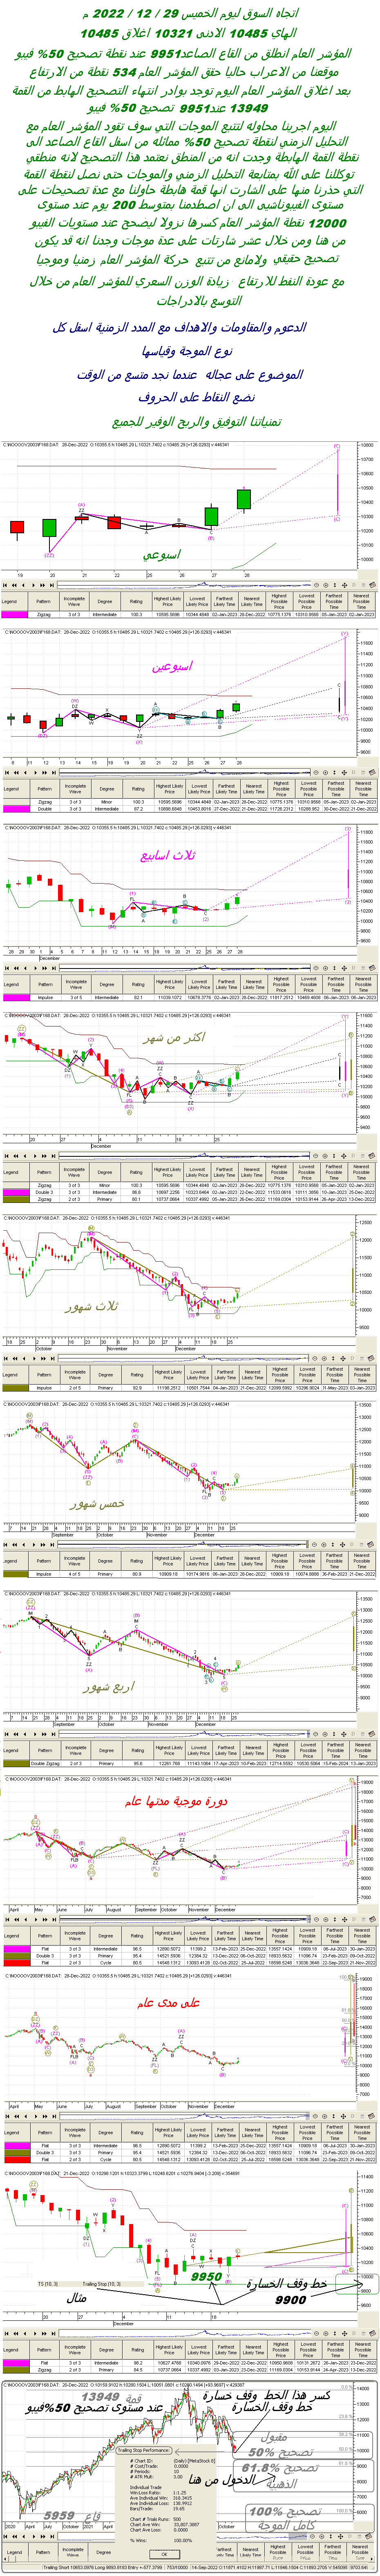
Task: Click the 'مقبول' annotation
Action: [x=272, y=2437]
